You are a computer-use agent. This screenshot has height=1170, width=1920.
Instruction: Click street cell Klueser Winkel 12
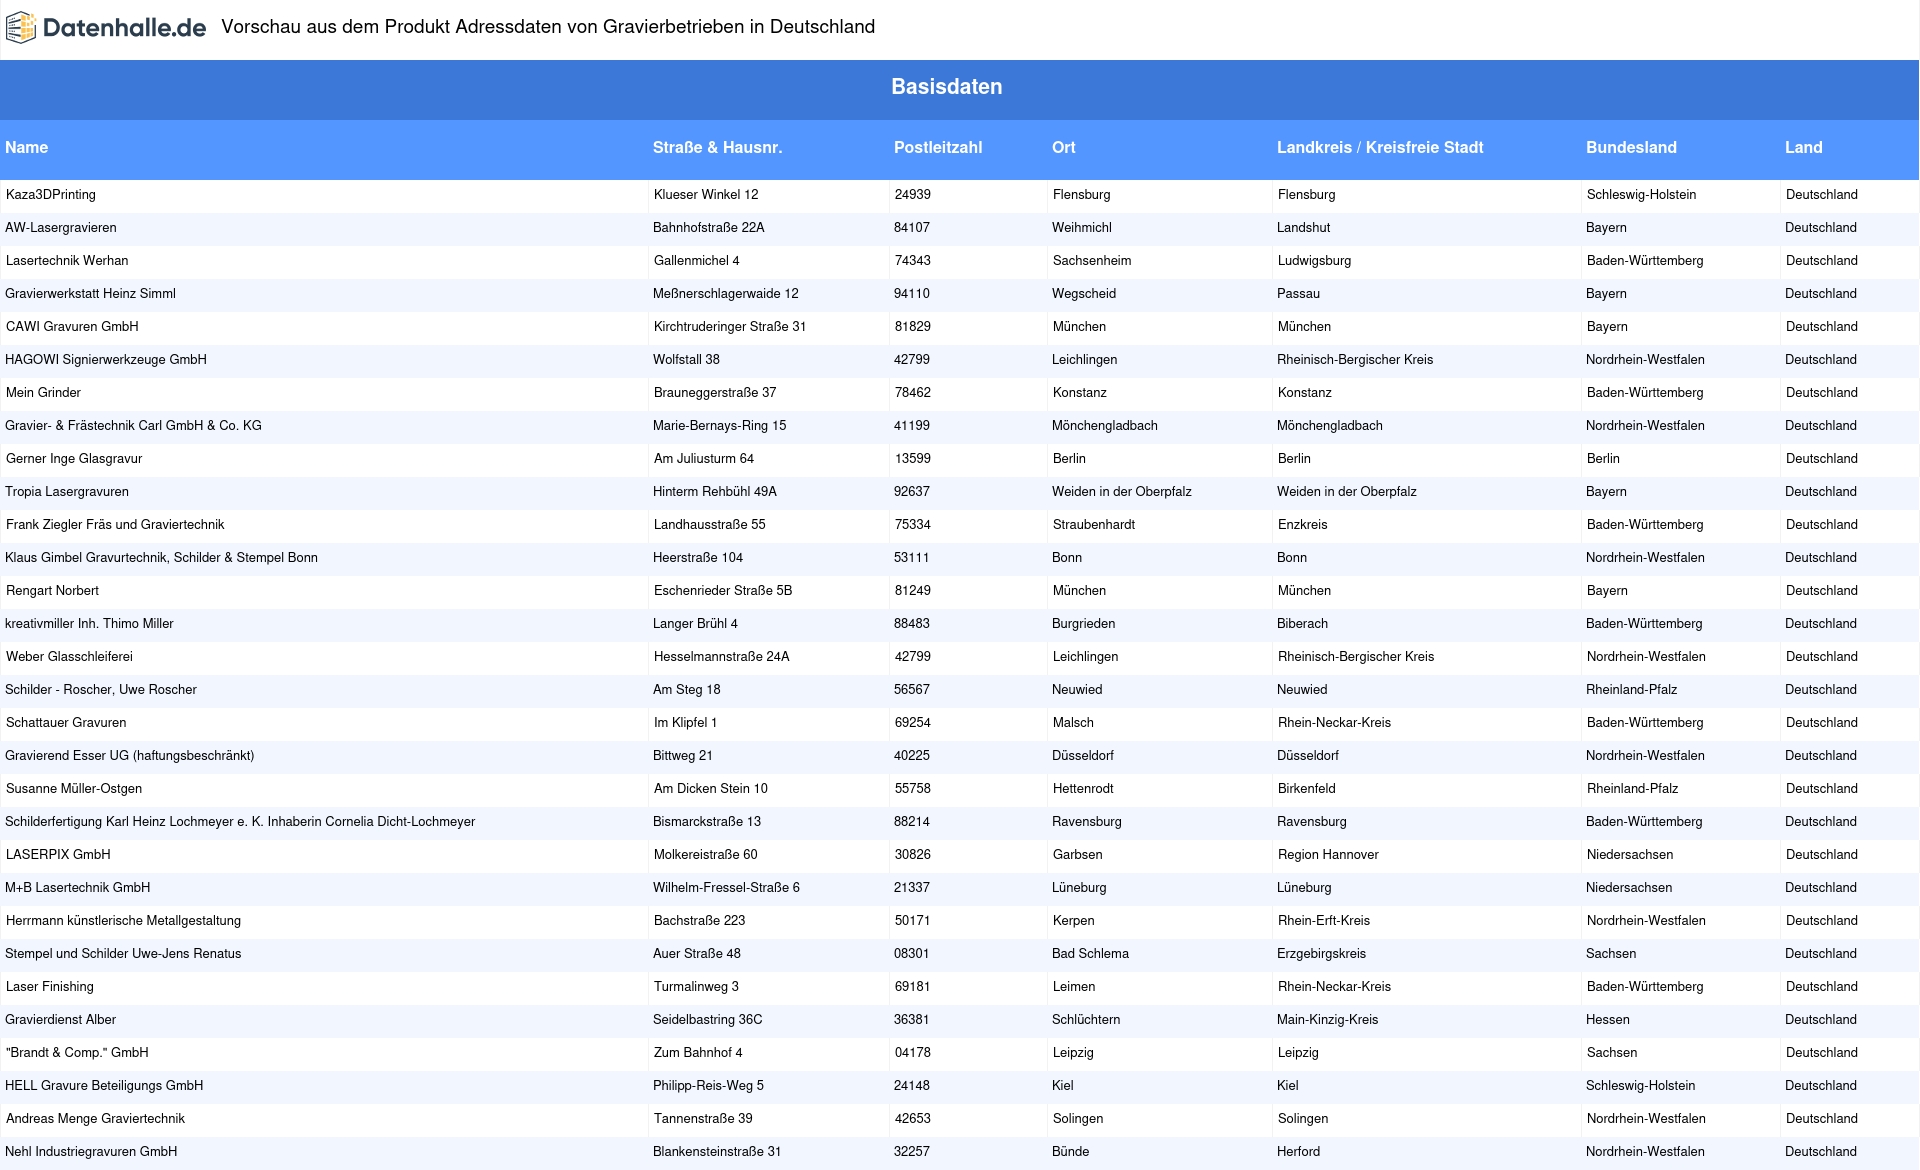click(x=706, y=195)
